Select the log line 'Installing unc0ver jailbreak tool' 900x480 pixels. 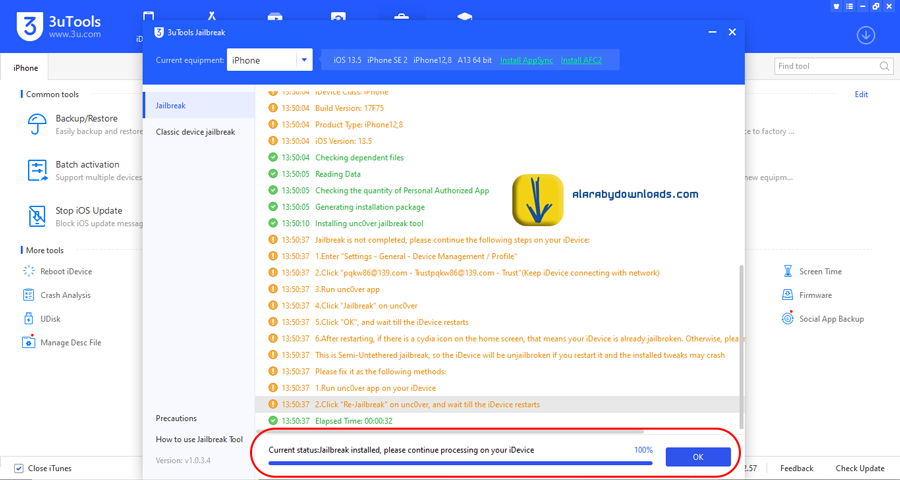click(x=369, y=223)
